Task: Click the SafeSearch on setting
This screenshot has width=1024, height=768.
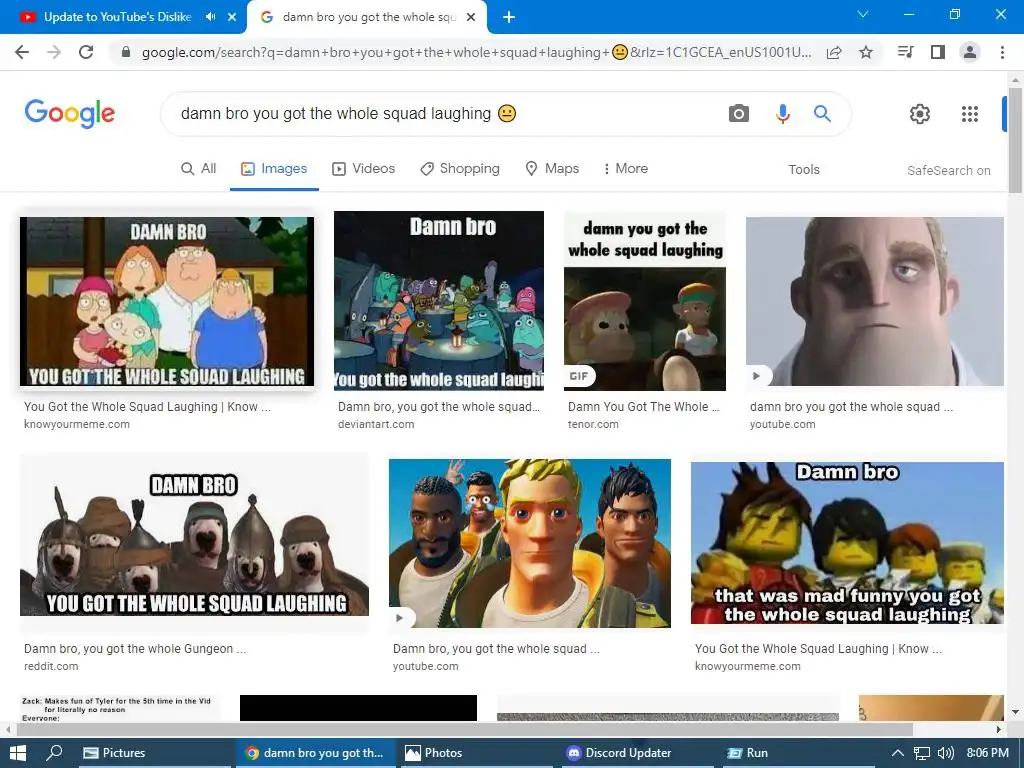Action: (948, 170)
